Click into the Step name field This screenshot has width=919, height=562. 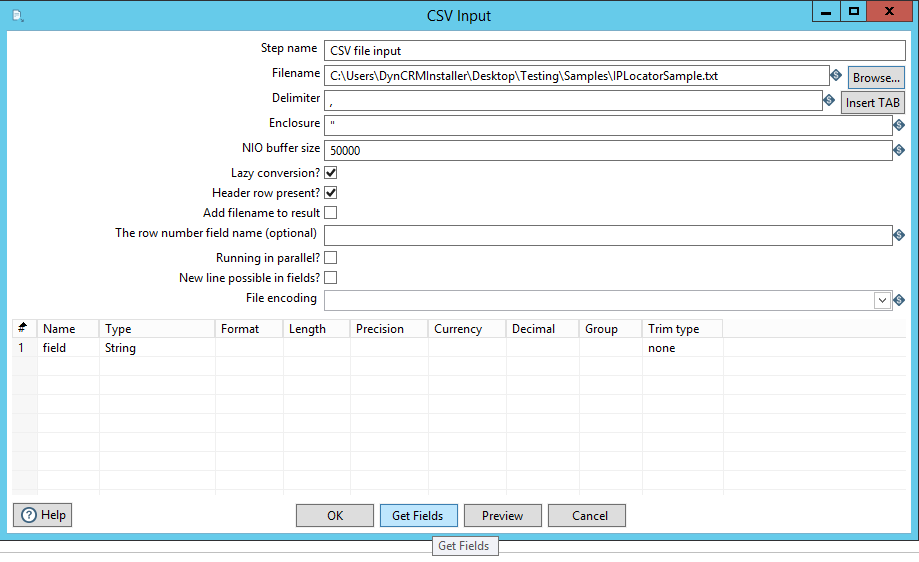click(x=614, y=50)
